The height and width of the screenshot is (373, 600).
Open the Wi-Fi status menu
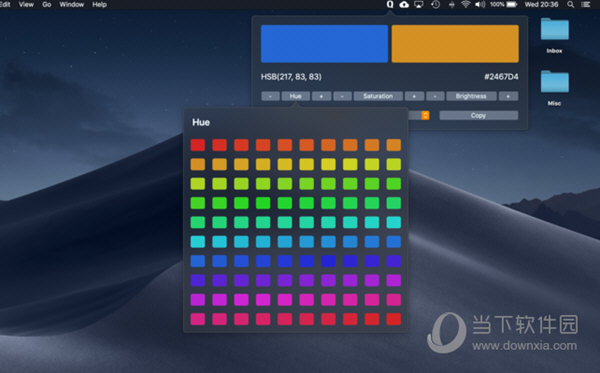pos(466,5)
